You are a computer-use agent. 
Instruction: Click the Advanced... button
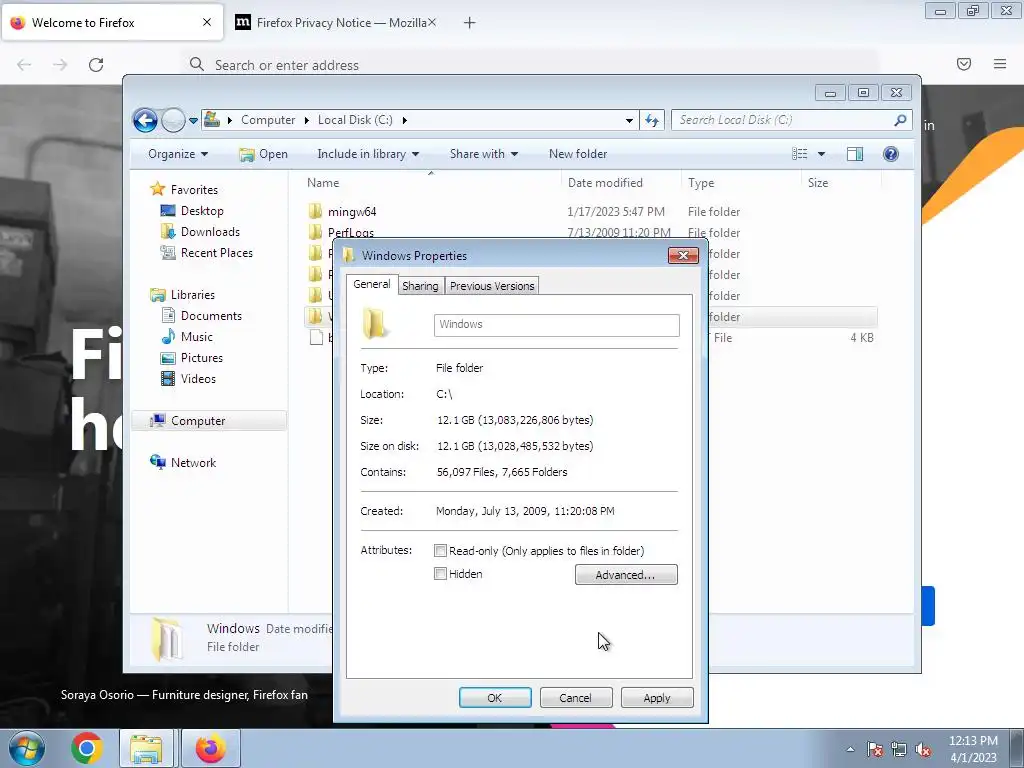[626, 575]
